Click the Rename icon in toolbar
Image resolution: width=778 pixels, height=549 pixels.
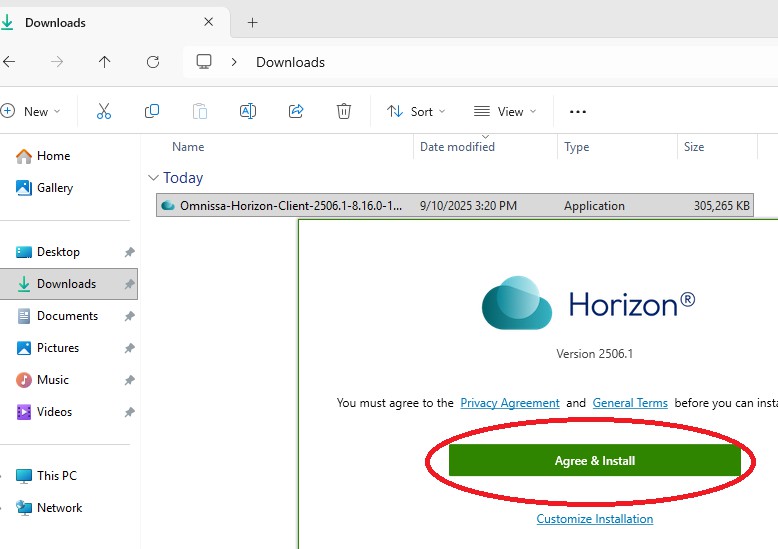tap(248, 111)
